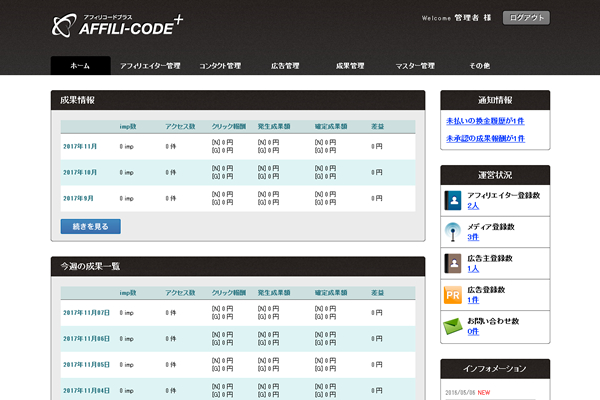Expand the その他 menu
Screen dimensions: 600x400
point(480,65)
